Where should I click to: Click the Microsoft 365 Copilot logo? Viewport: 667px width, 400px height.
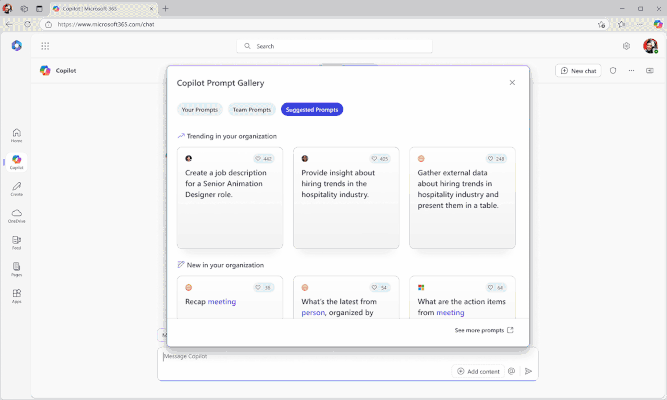(17, 46)
